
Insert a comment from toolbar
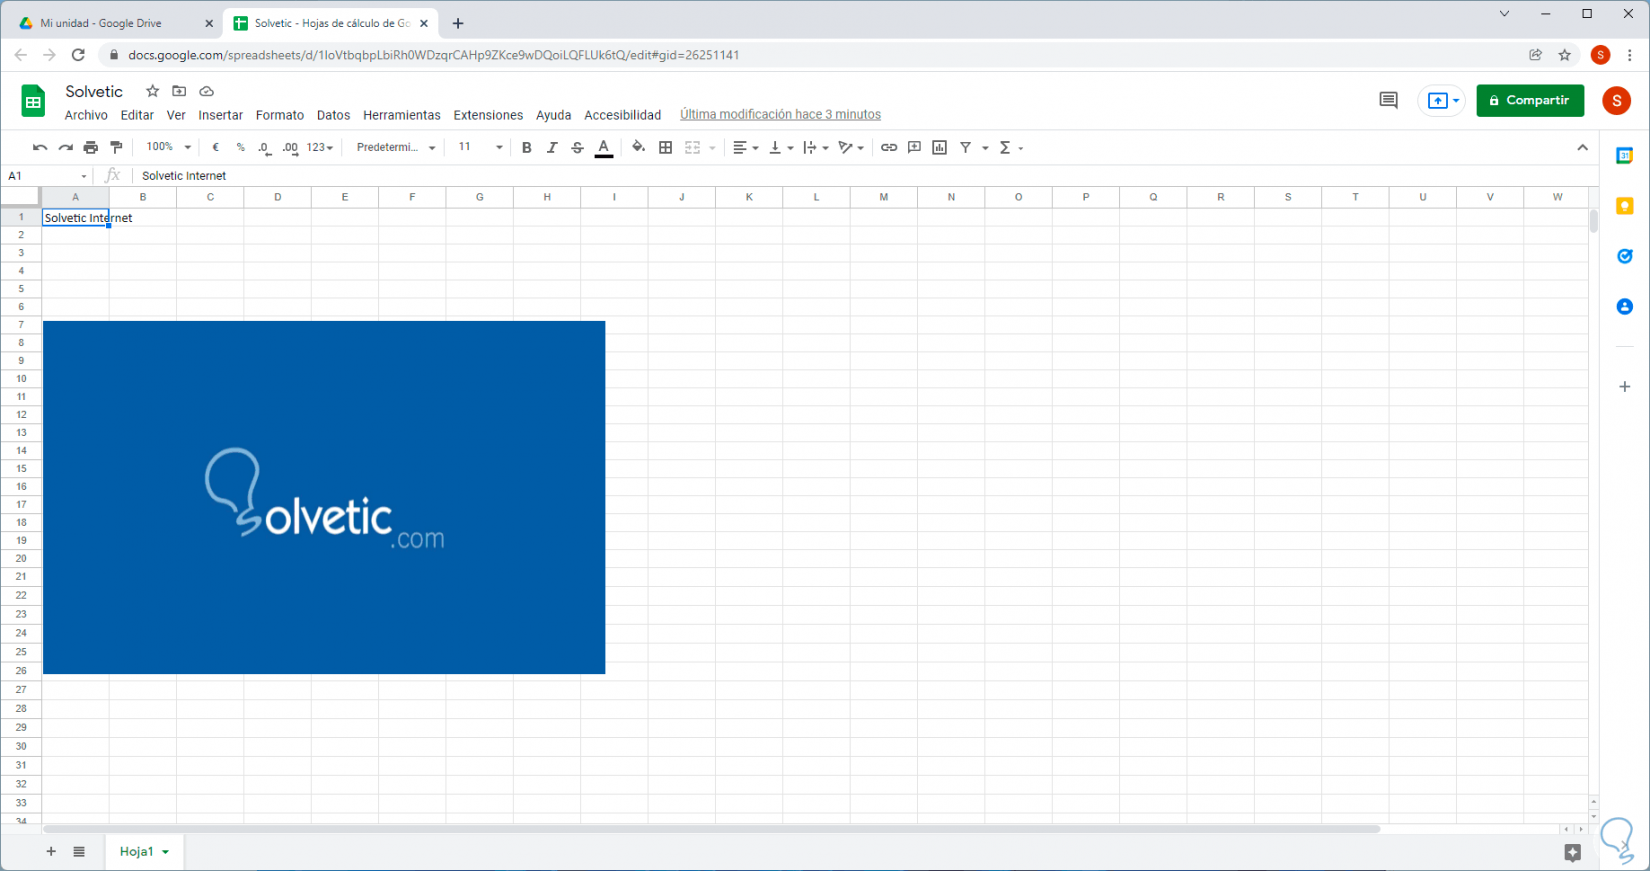click(x=914, y=148)
